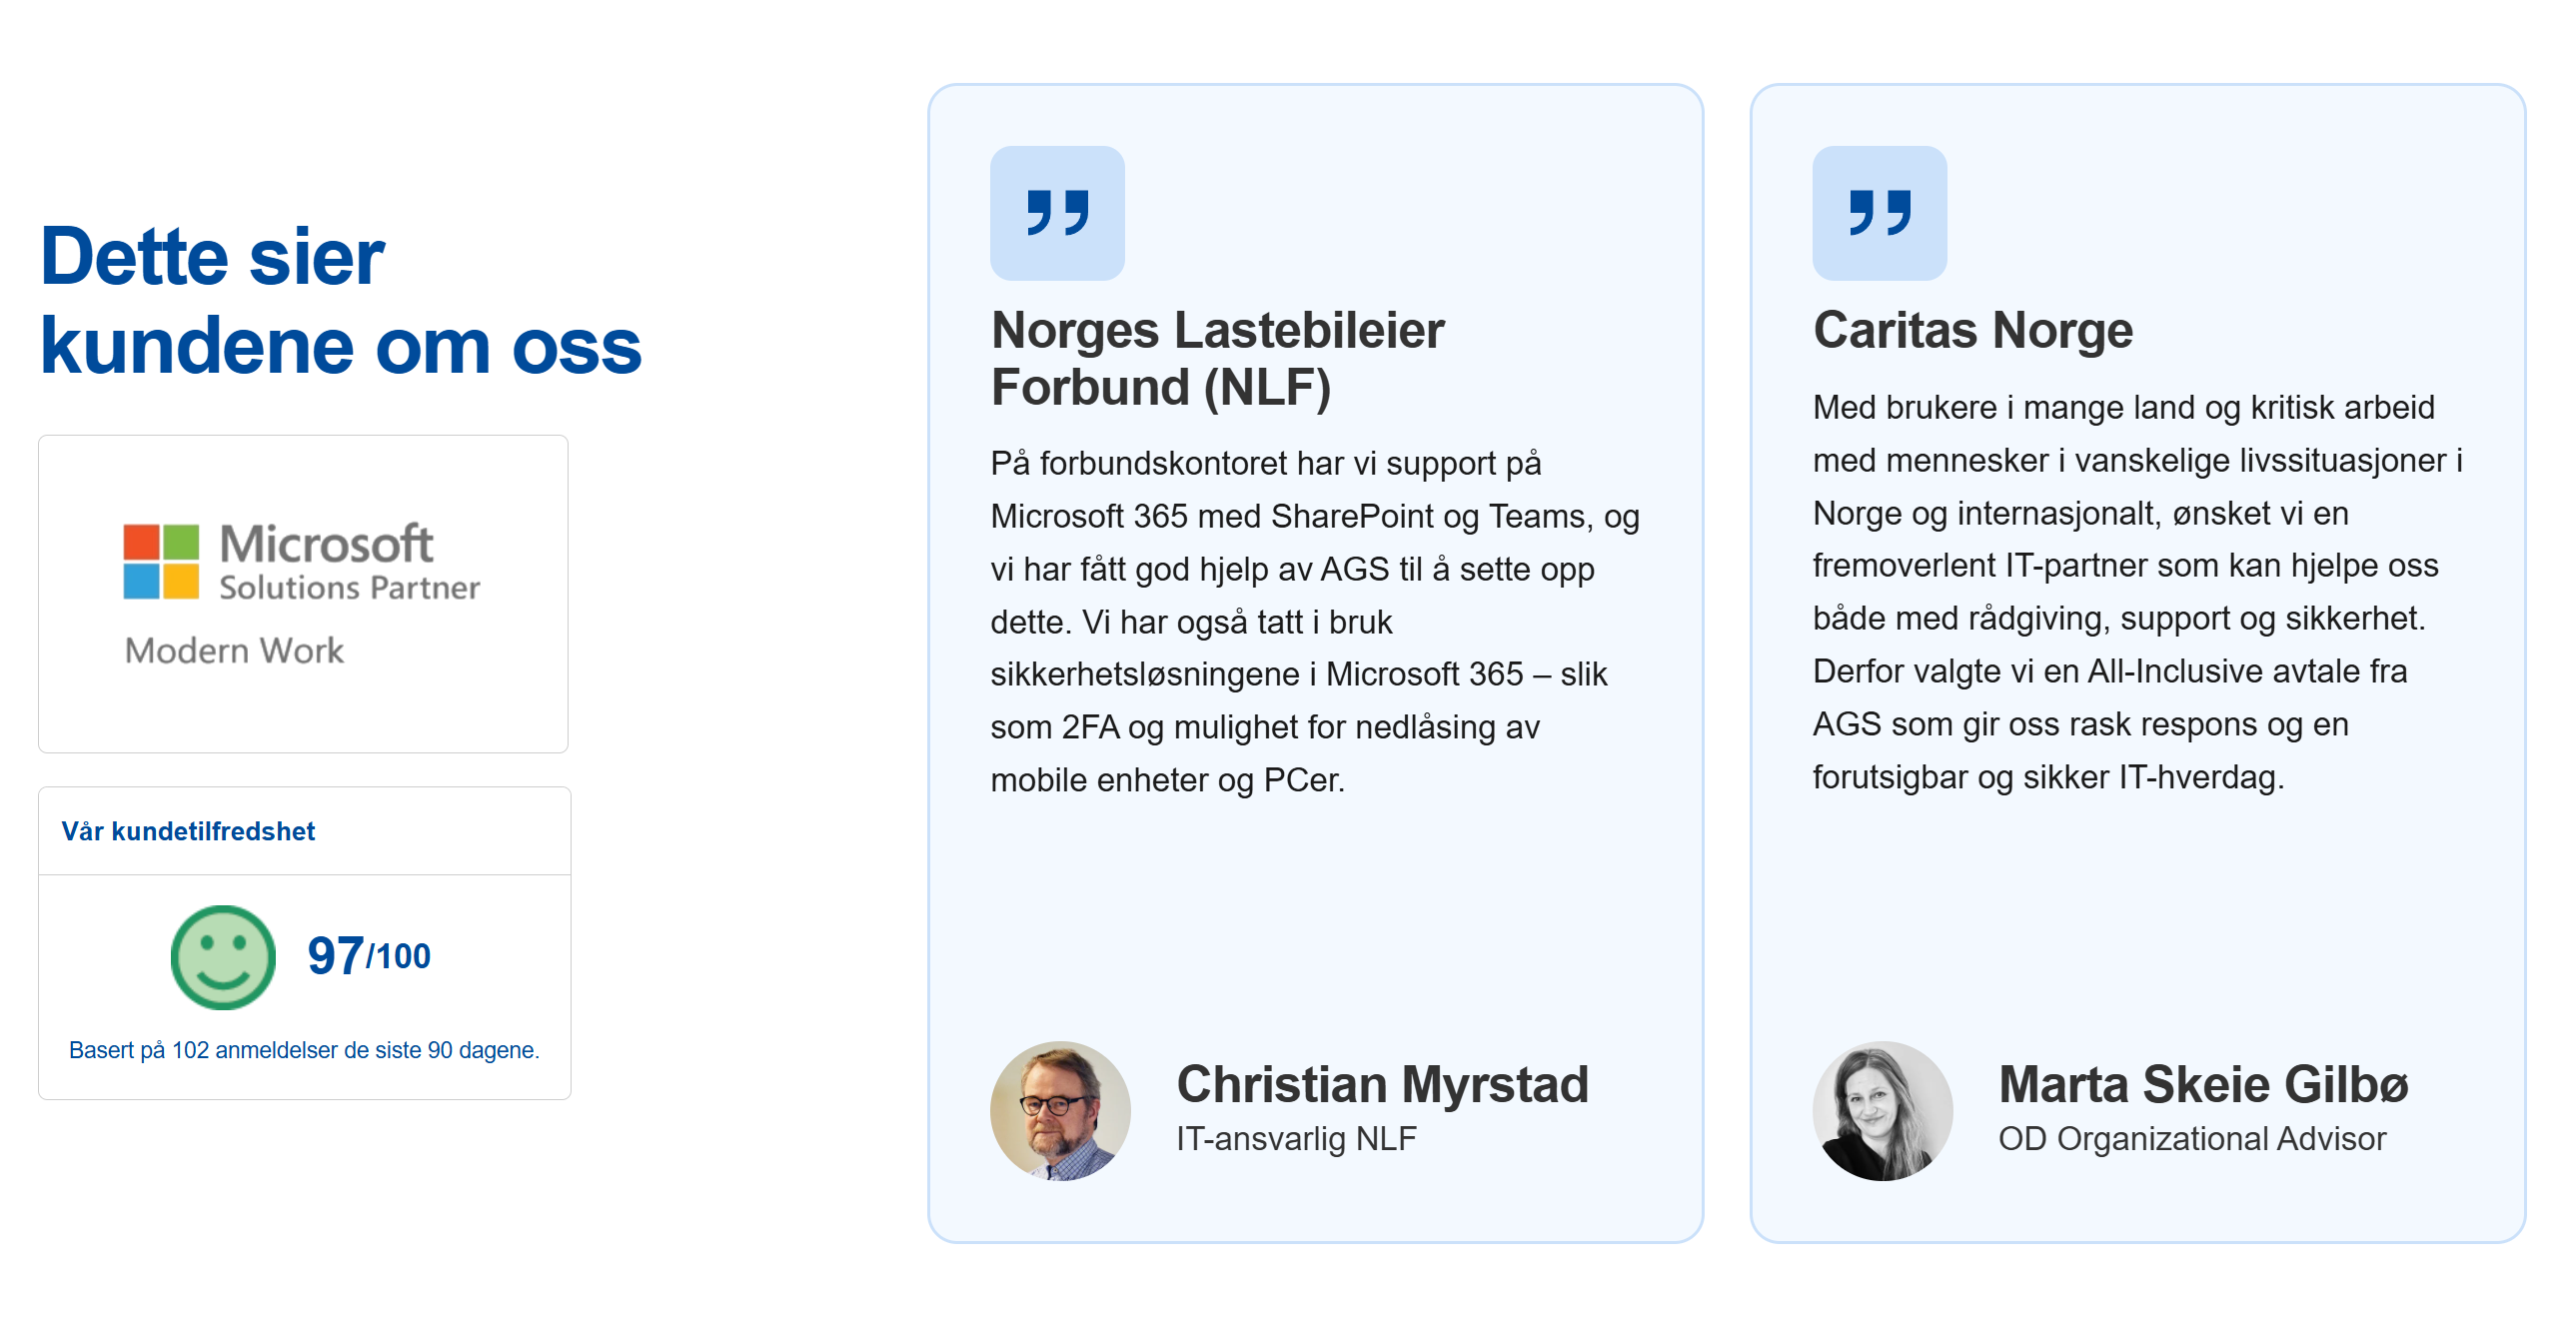The height and width of the screenshot is (1324, 2576).
Task: Click the NLF testimonial paragraph about Microsoft 365
Action: (x=1314, y=621)
